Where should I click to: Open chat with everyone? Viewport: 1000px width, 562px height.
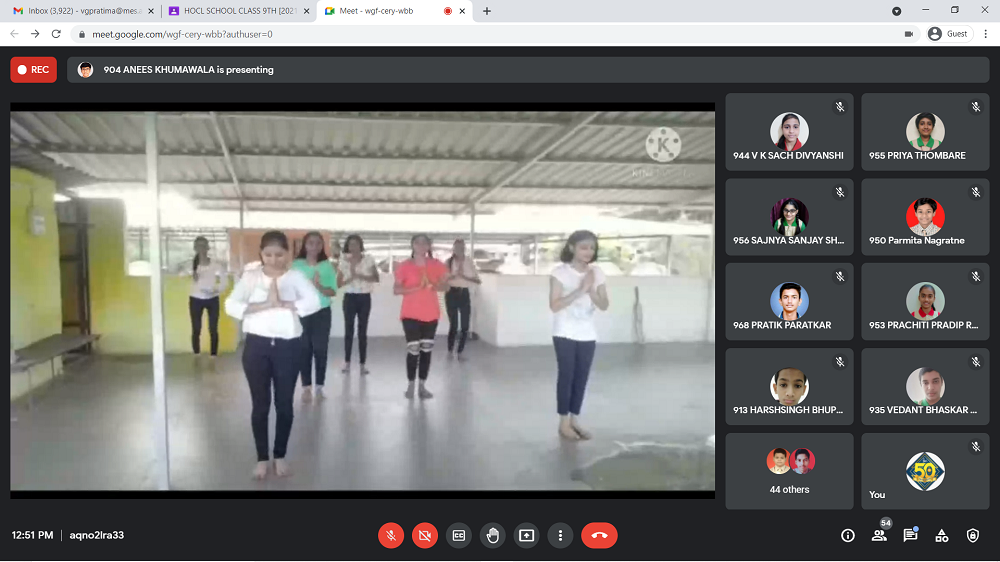(x=910, y=535)
